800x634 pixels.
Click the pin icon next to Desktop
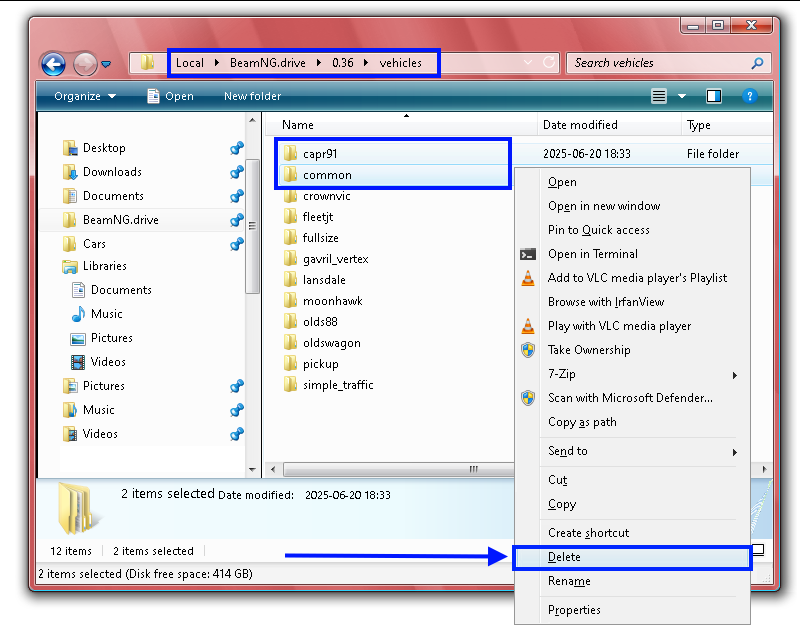click(x=237, y=148)
